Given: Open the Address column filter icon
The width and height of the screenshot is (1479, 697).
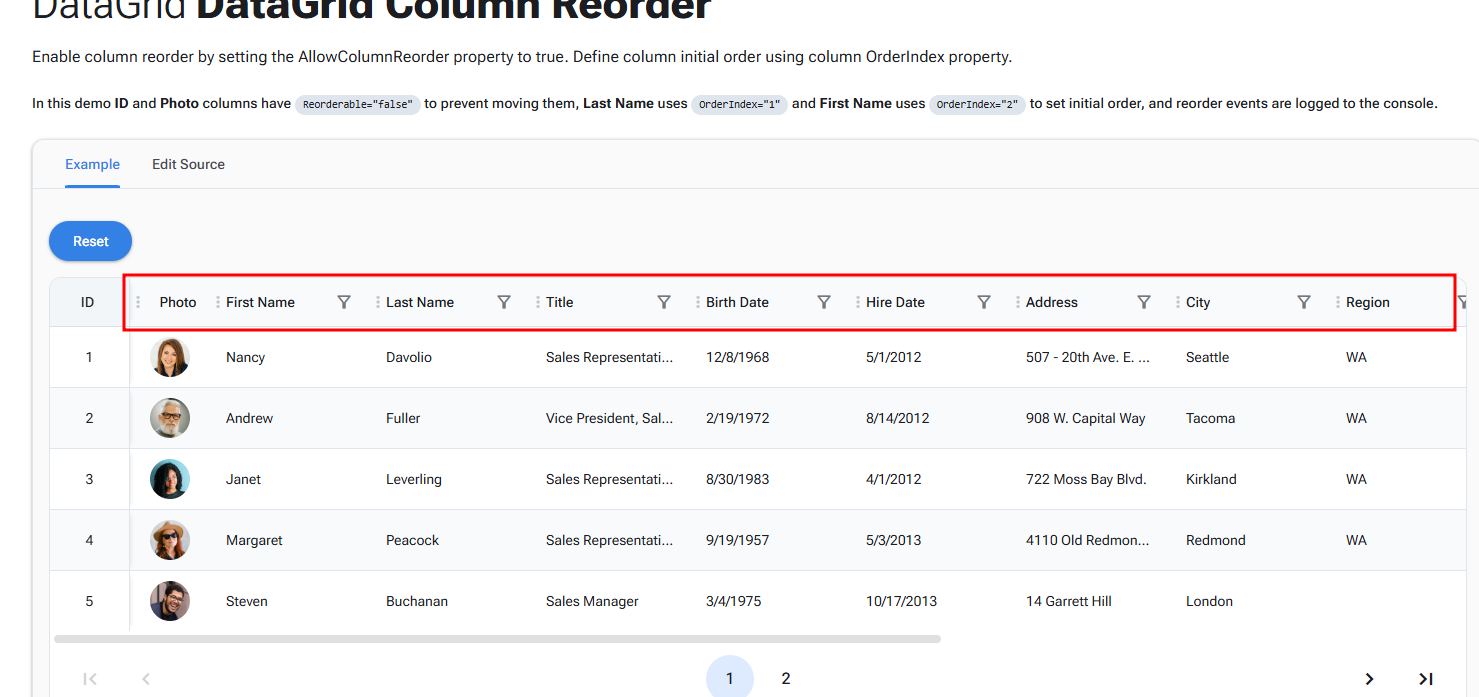Looking at the screenshot, I should coord(1144,302).
